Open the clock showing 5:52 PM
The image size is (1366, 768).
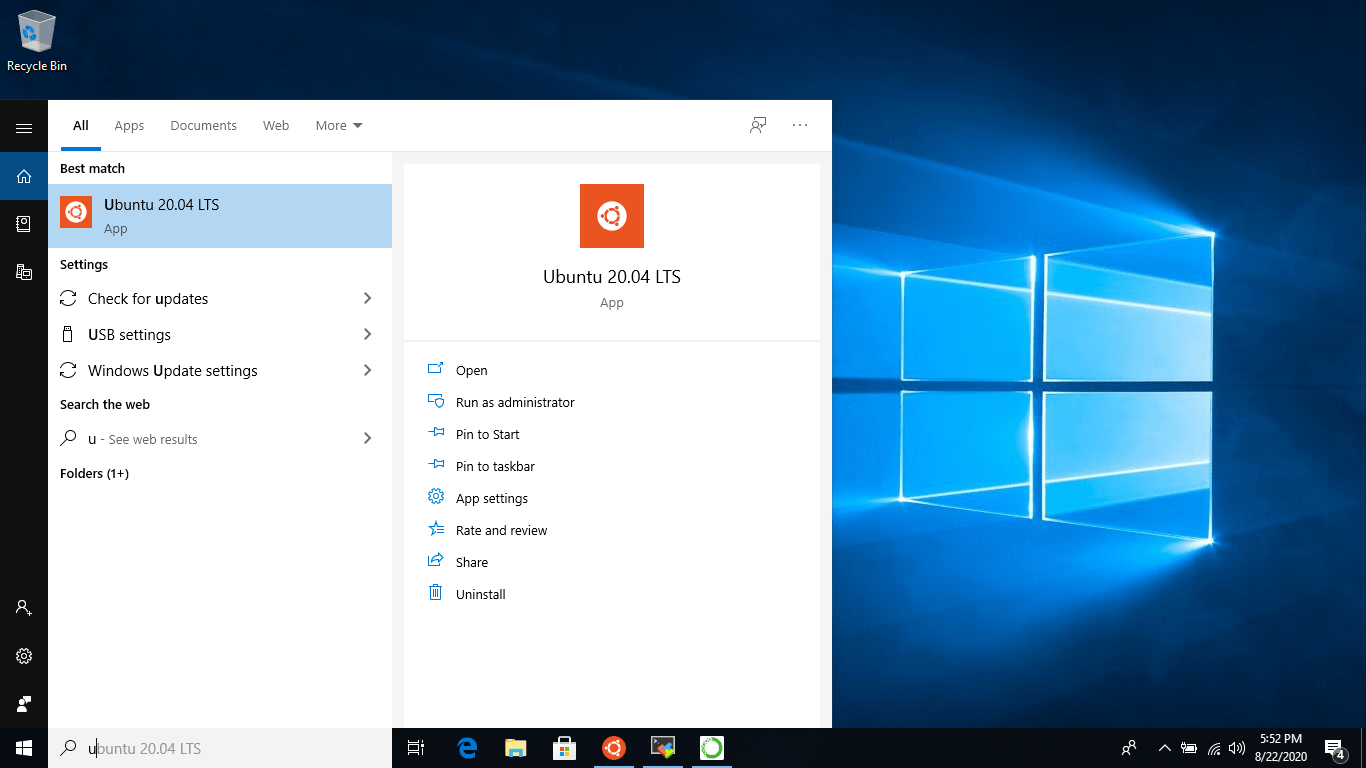1281,748
